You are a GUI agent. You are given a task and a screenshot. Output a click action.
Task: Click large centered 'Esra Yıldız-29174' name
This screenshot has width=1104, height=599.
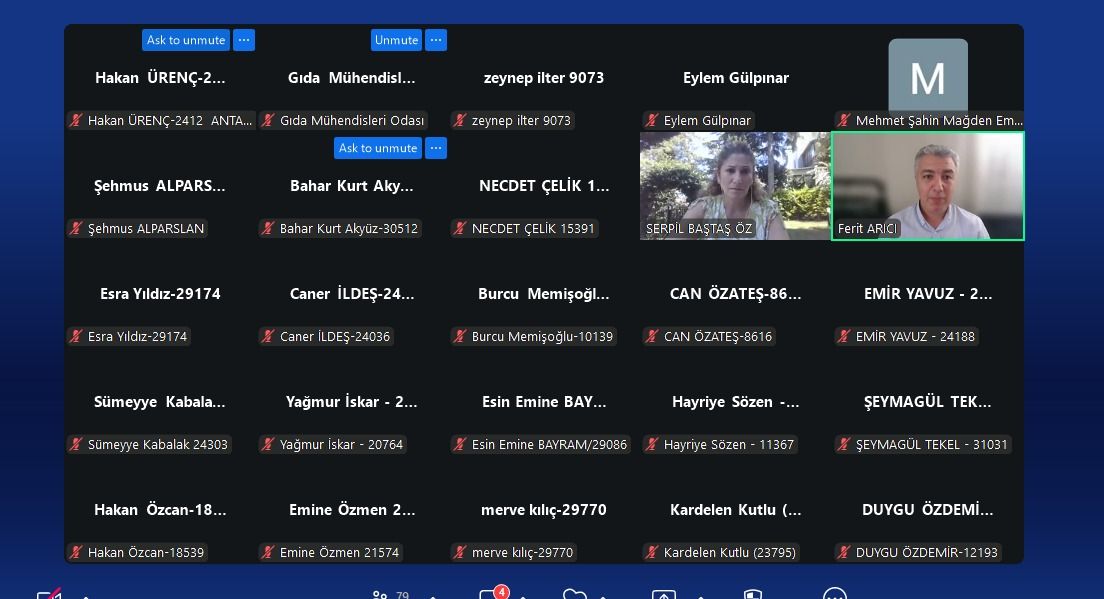160,294
